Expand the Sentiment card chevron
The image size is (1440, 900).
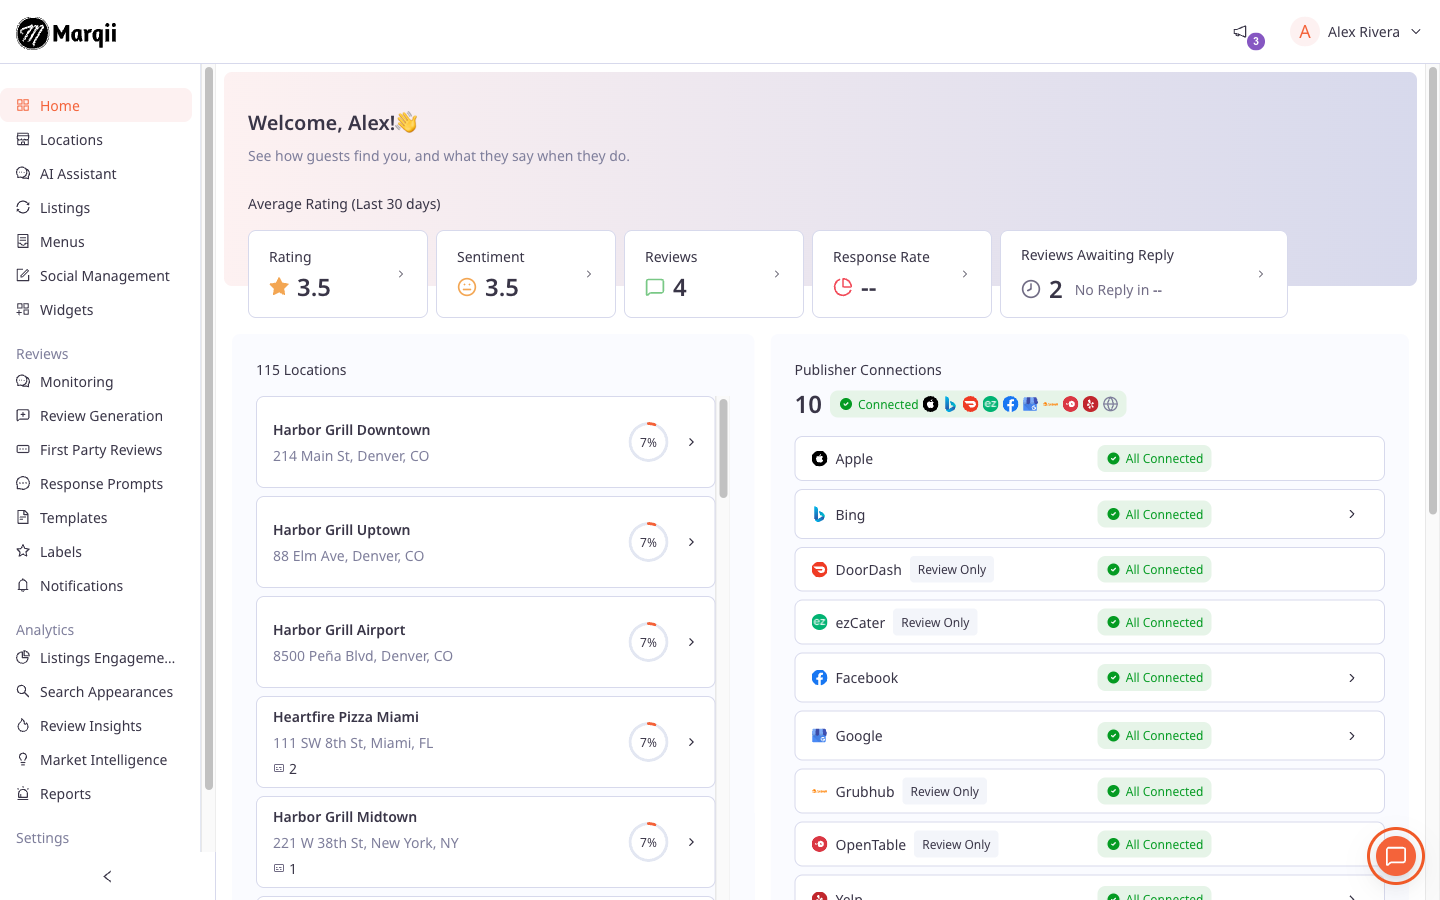coord(589,274)
